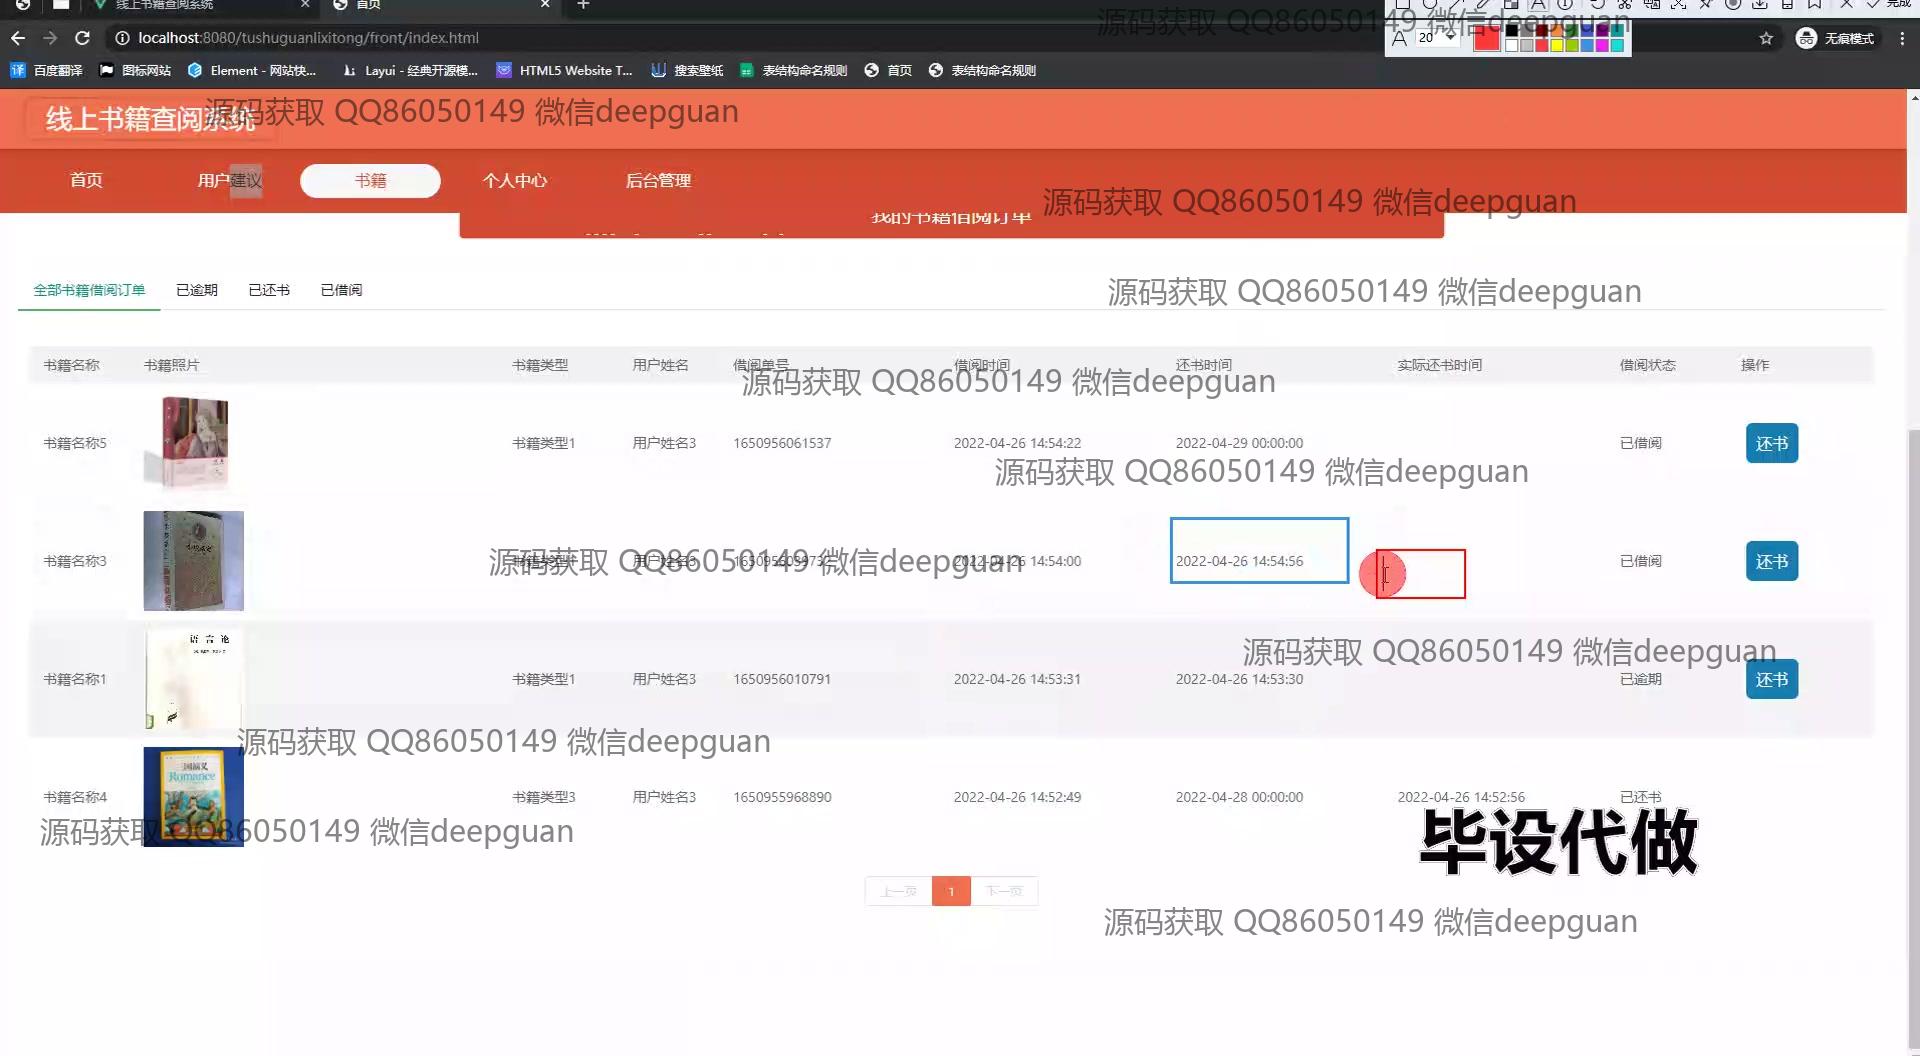Open 个人中心 in the navigation bar
Image resolution: width=1920 pixels, height=1056 pixels.
[x=515, y=181]
